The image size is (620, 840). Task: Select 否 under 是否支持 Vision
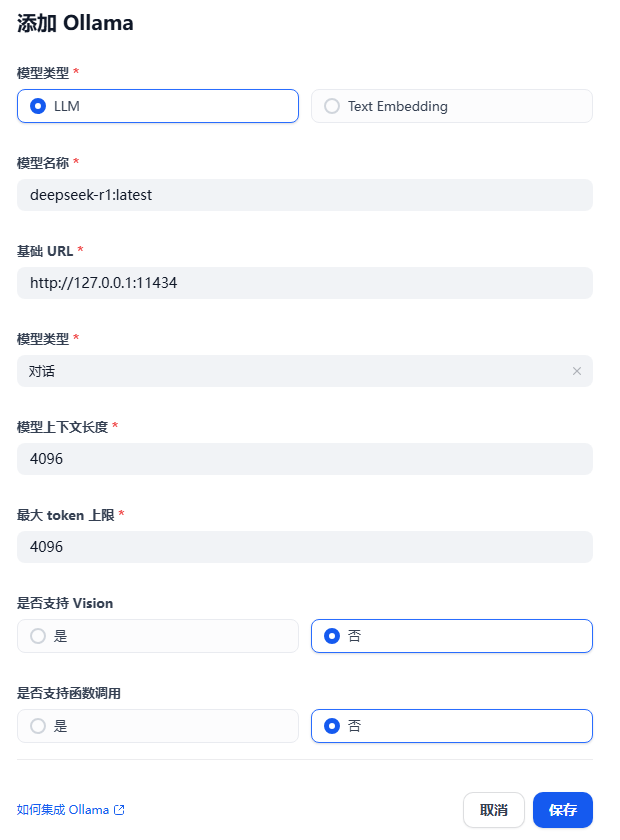click(x=451, y=635)
